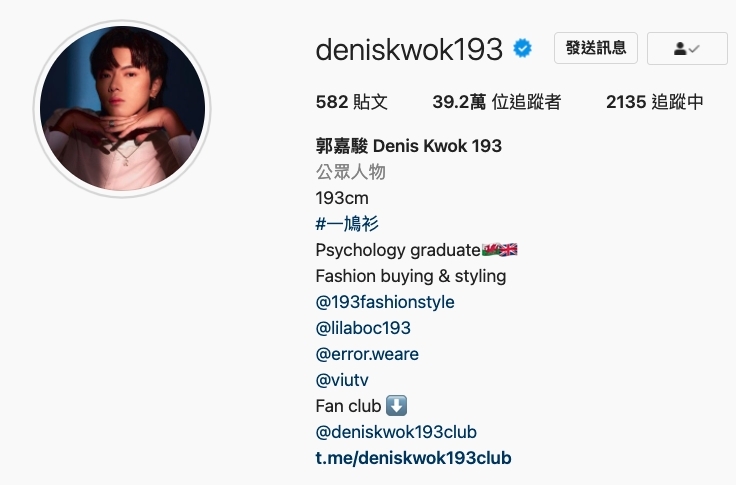
Task: Go to @deniskwok193club fan account
Action: click(396, 432)
